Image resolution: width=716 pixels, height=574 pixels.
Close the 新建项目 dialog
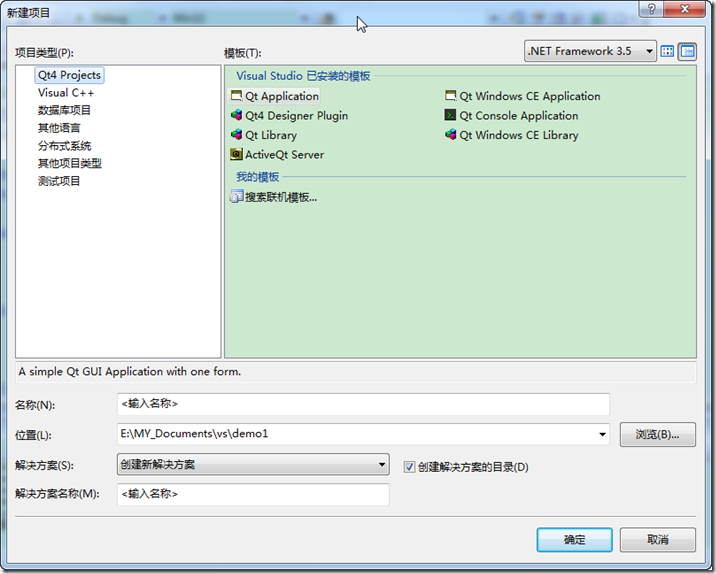(685, 9)
